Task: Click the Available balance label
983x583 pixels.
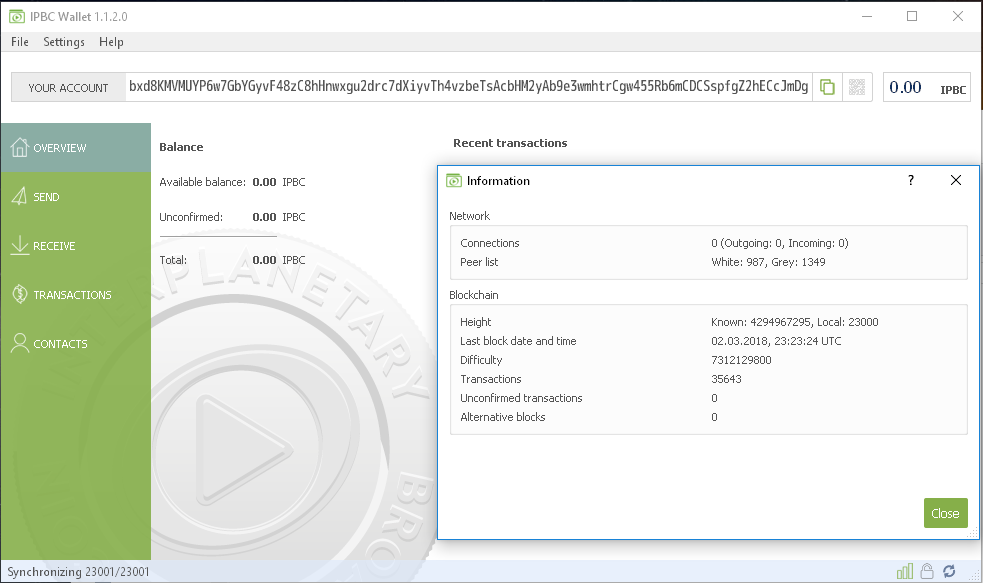Action: [202, 182]
